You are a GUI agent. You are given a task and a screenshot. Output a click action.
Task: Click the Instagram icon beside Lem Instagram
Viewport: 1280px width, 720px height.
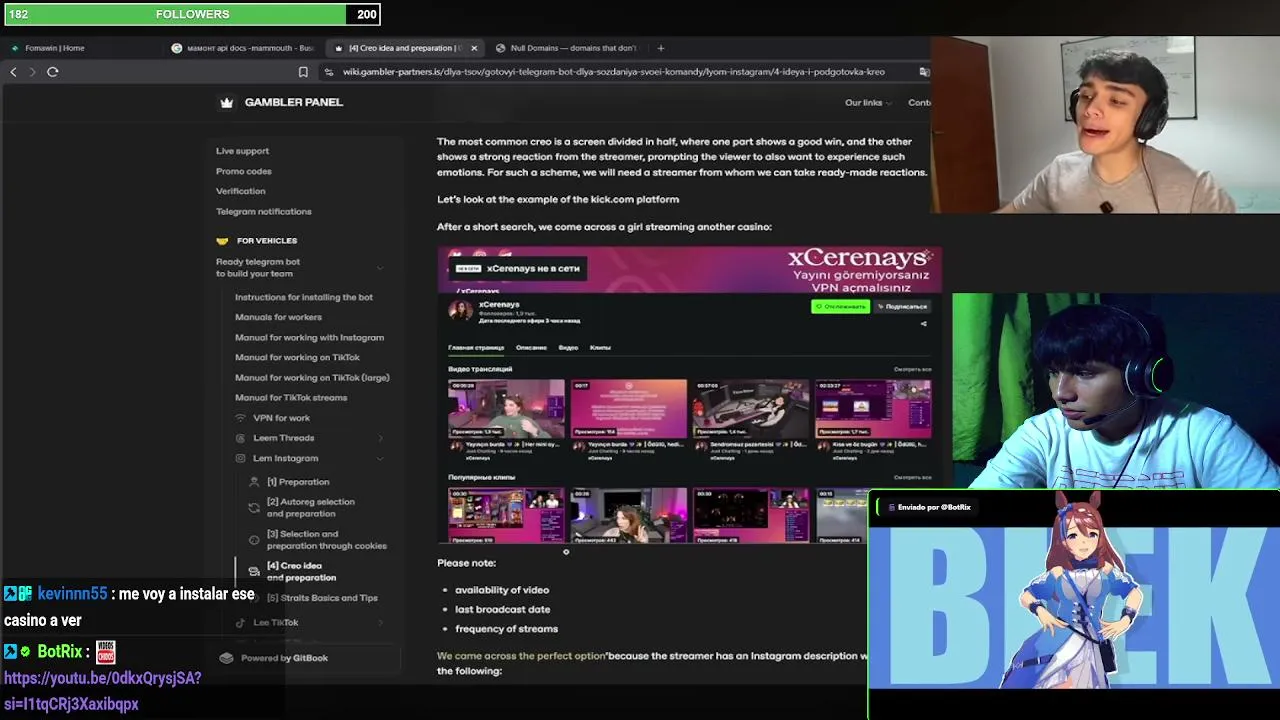(x=240, y=458)
